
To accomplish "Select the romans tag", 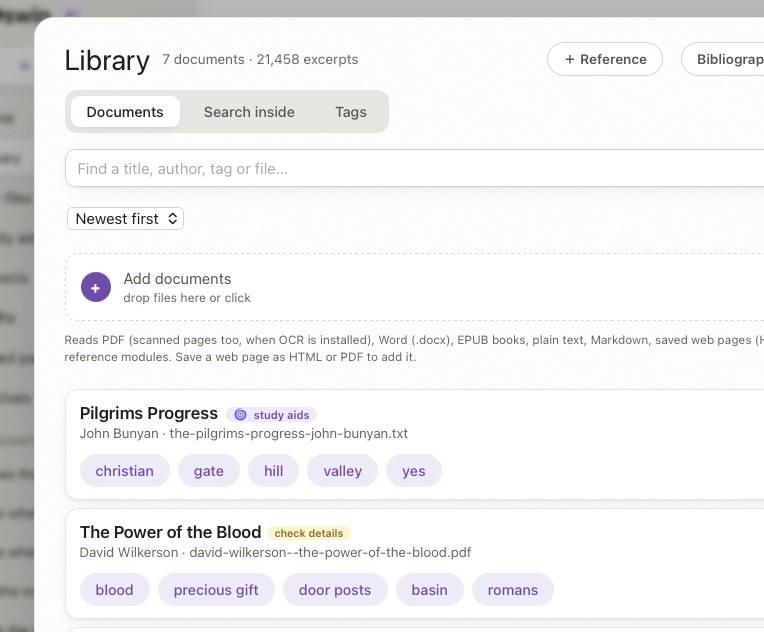I will [x=513, y=590].
